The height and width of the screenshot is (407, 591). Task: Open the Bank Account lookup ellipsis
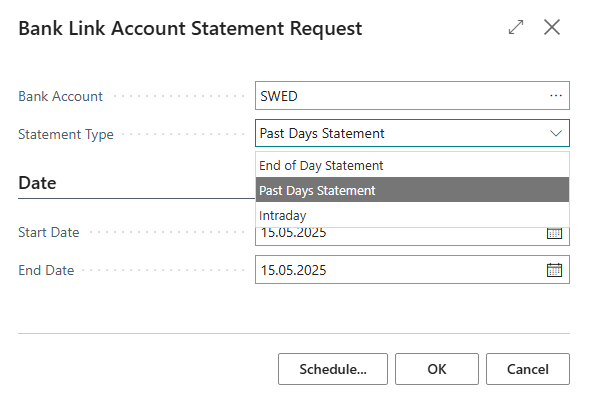tap(556, 96)
